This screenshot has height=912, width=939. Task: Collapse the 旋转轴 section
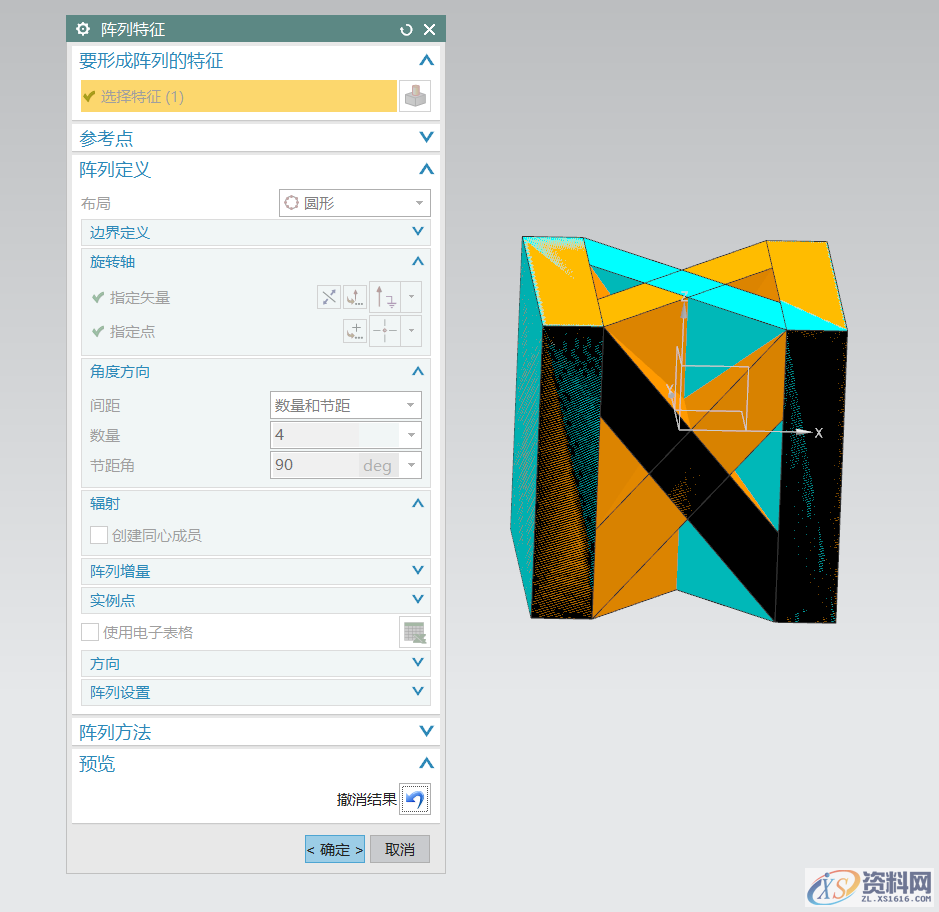(255, 262)
